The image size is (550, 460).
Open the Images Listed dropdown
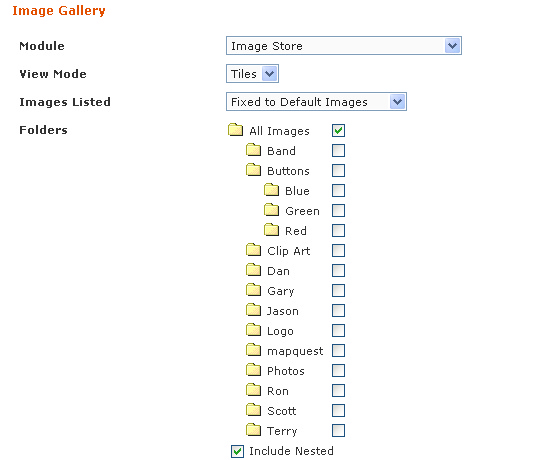[316, 102]
